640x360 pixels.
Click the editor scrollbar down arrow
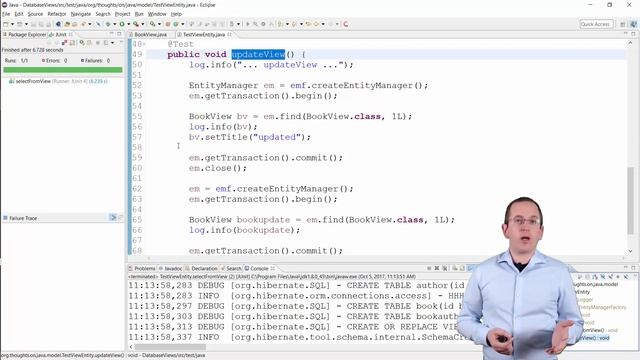[631, 251]
